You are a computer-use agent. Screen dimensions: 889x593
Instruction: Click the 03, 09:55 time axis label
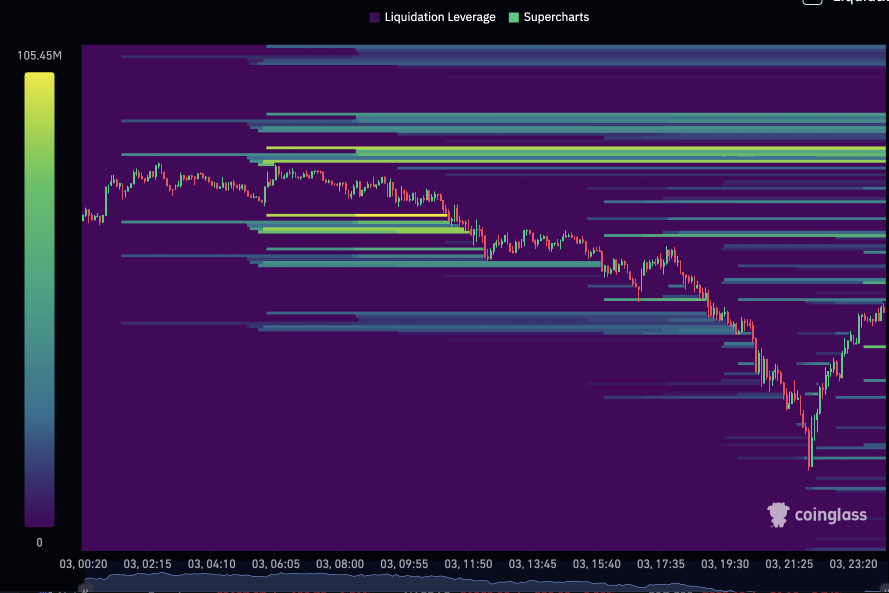point(404,564)
